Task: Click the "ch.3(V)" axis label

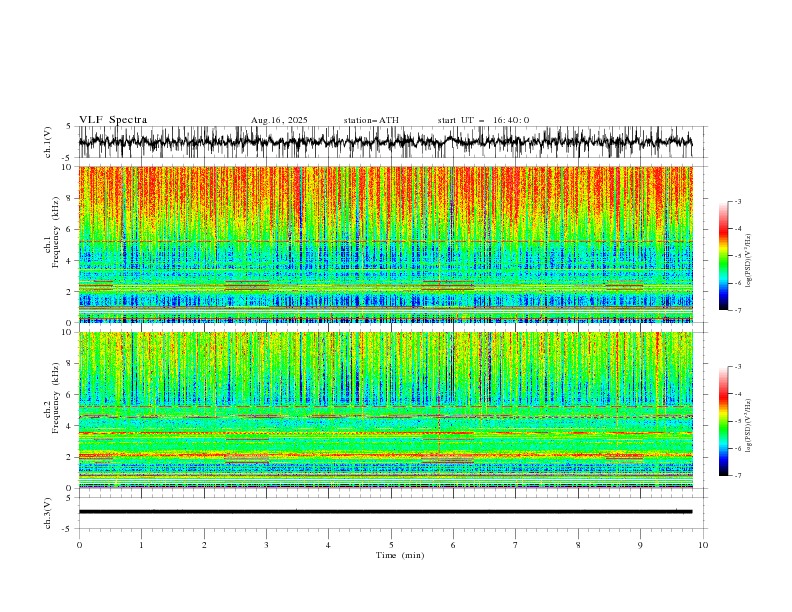Action: pos(48,513)
